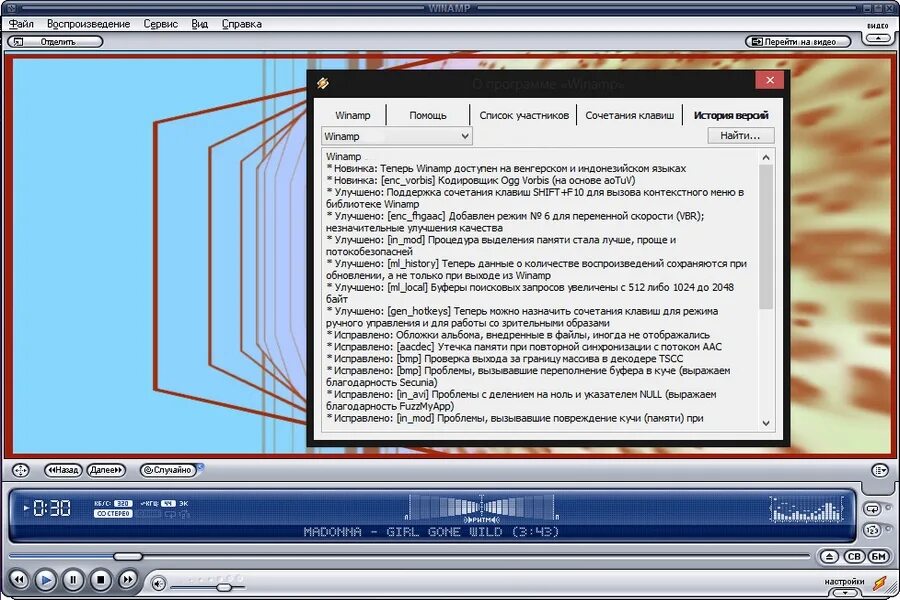Collapse the видео panel arrow
Screen dimensions: 900x600
tap(878, 38)
